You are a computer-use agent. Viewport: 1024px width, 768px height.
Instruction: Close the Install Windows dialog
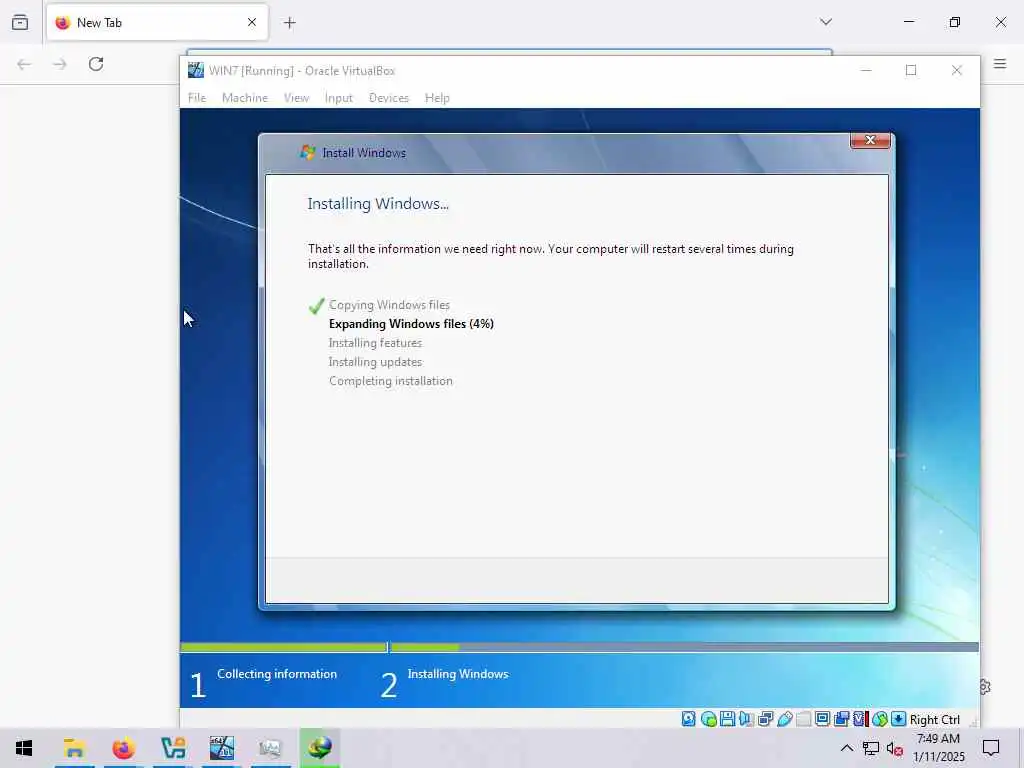tap(870, 140)
